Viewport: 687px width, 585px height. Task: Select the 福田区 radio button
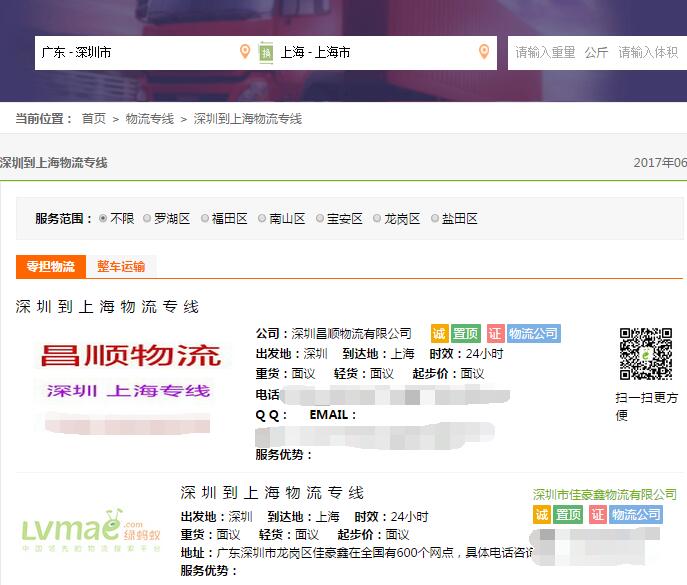[204, 218]
